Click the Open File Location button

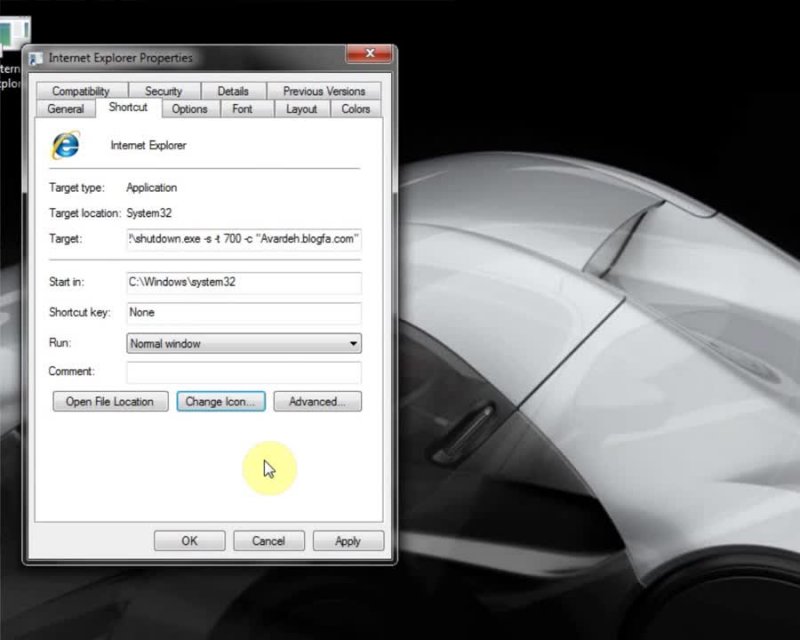click(110, 401)
